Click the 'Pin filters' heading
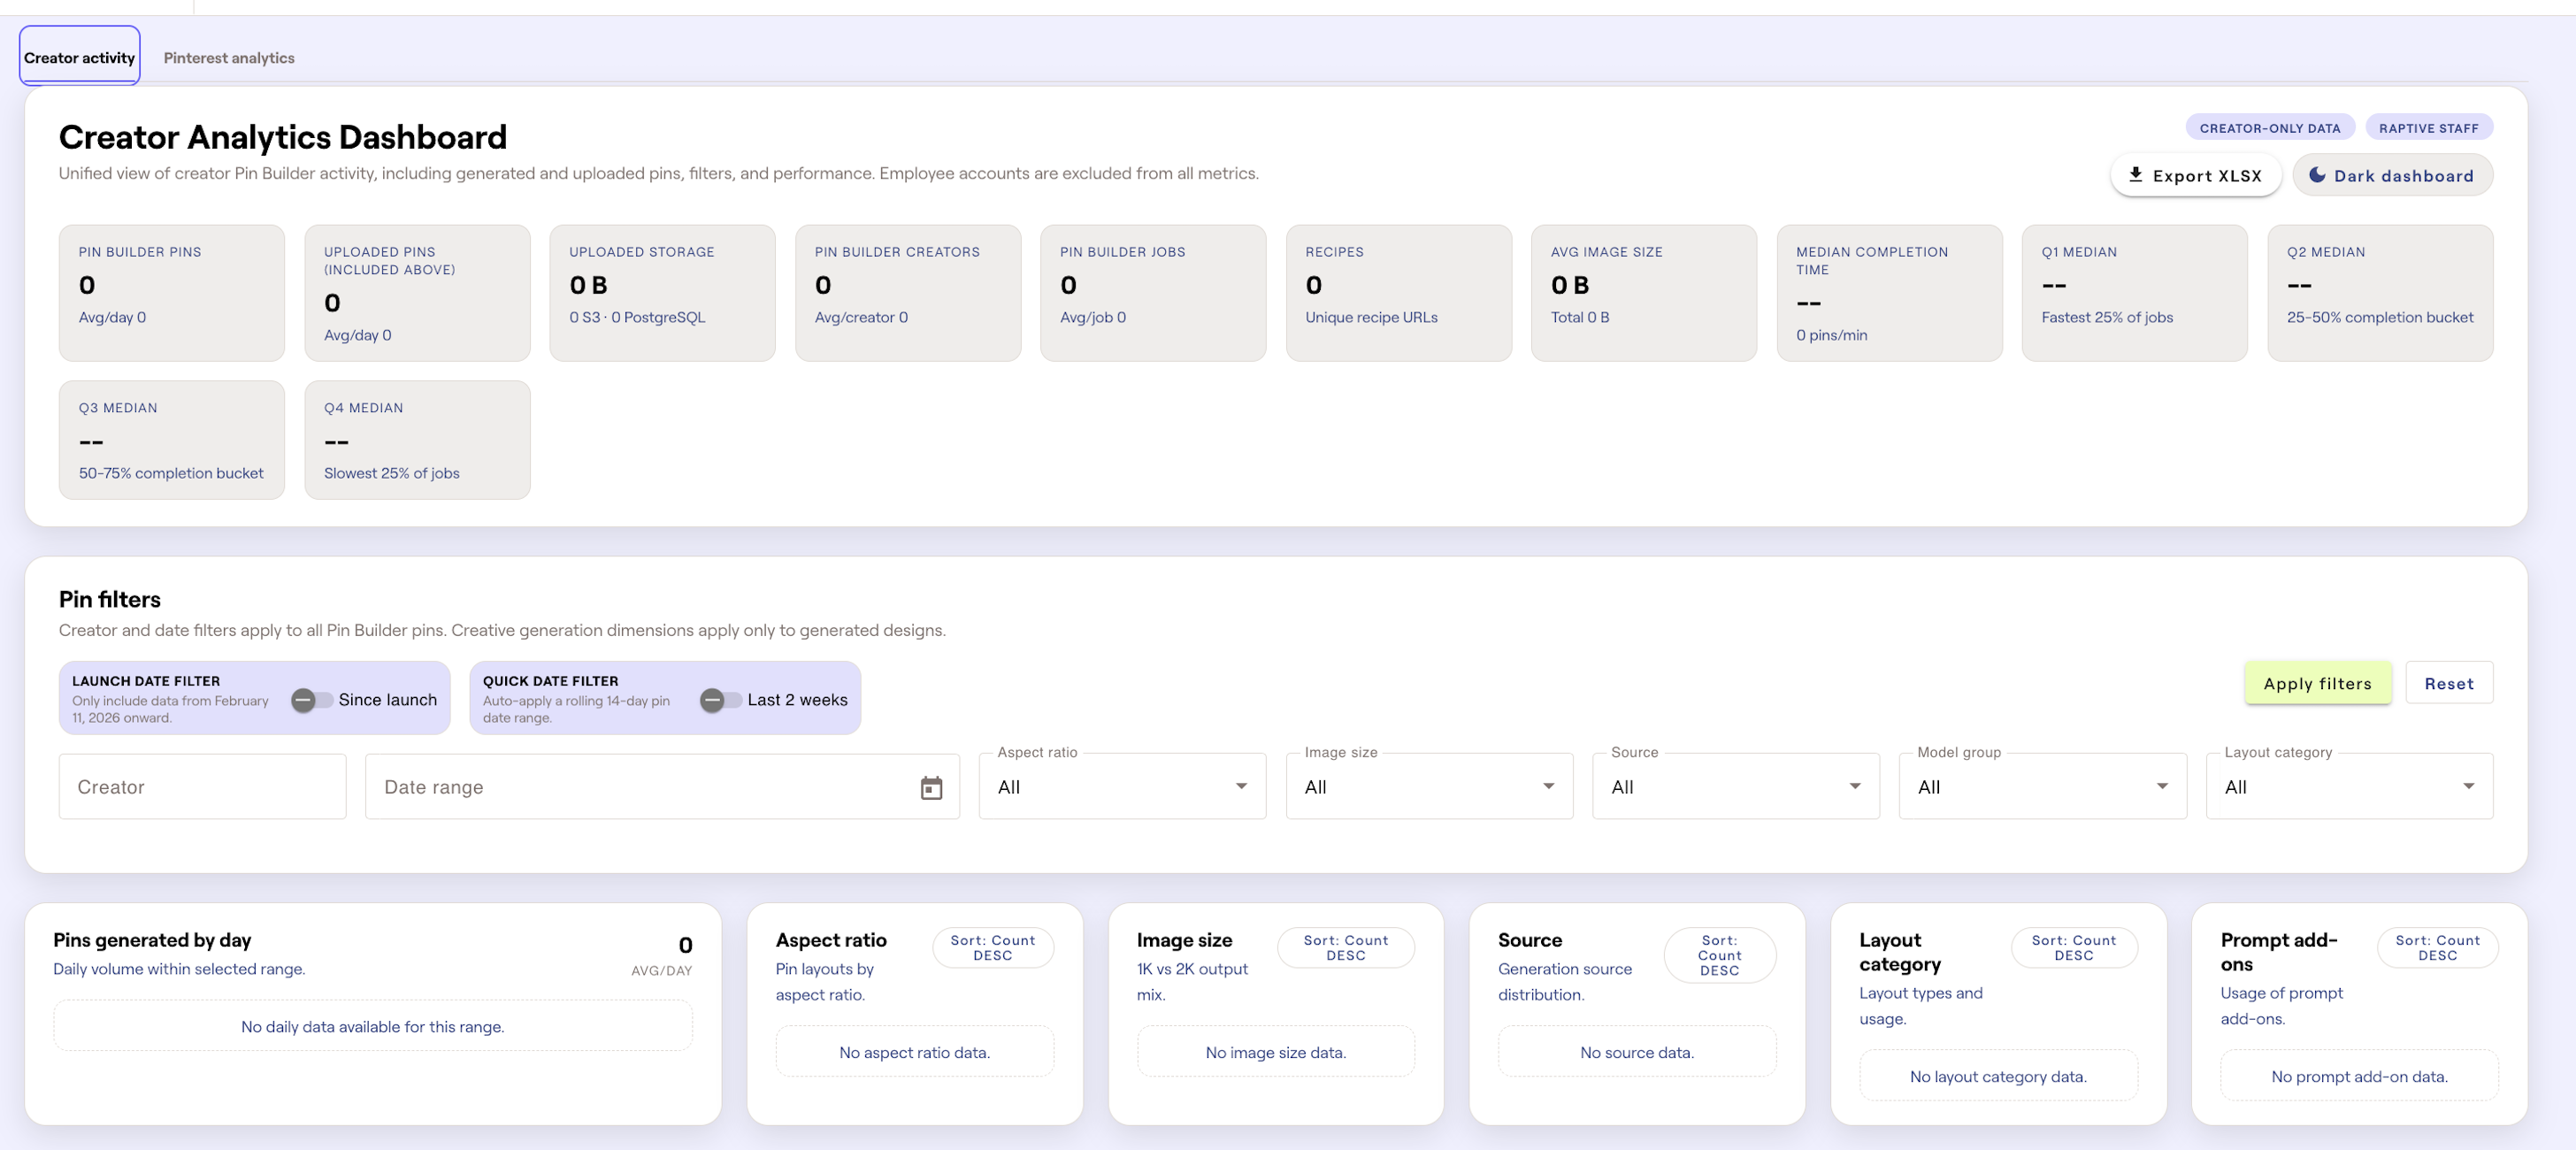The width and height of the screenshot is (2576, 1150). pos(110,599)
